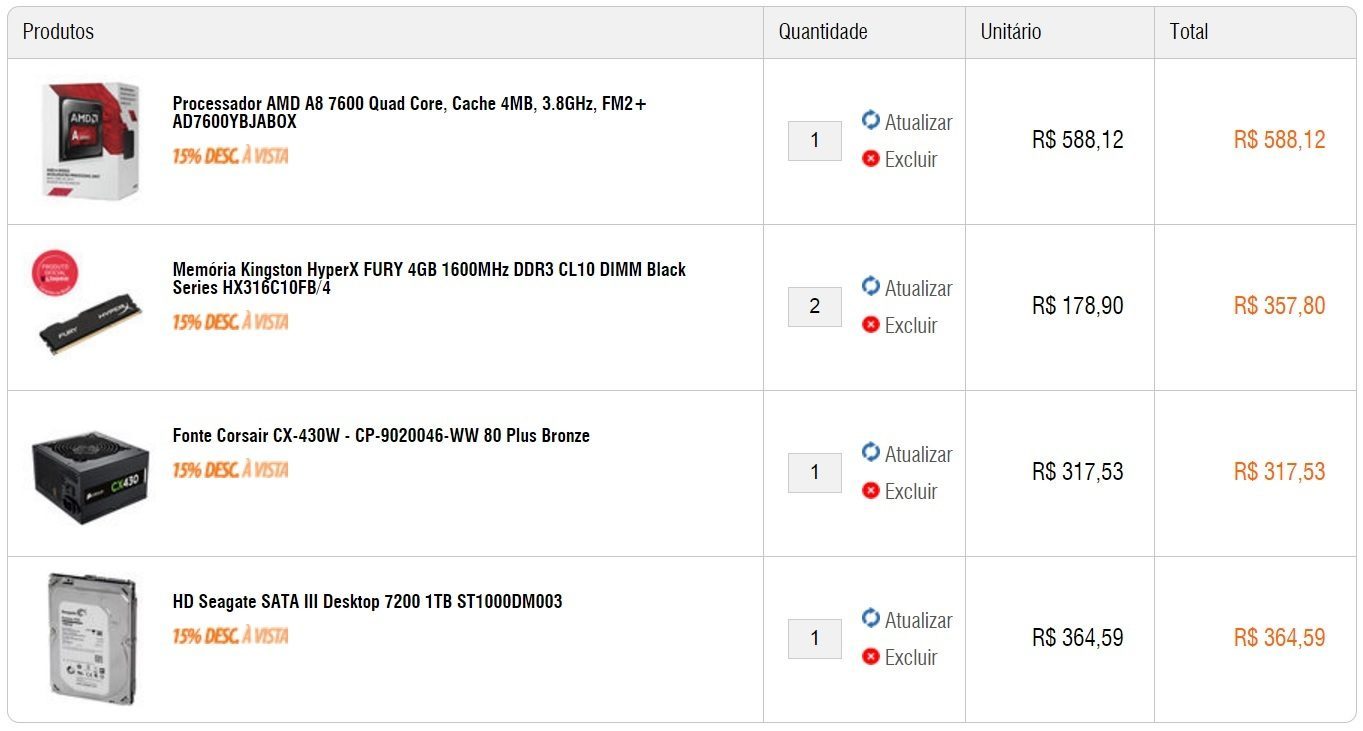Image resolution: width=1363 pixels, height=731 pixels.
Task: Focus the quantity field for AMD A8 processor
Action: (815, 140)
